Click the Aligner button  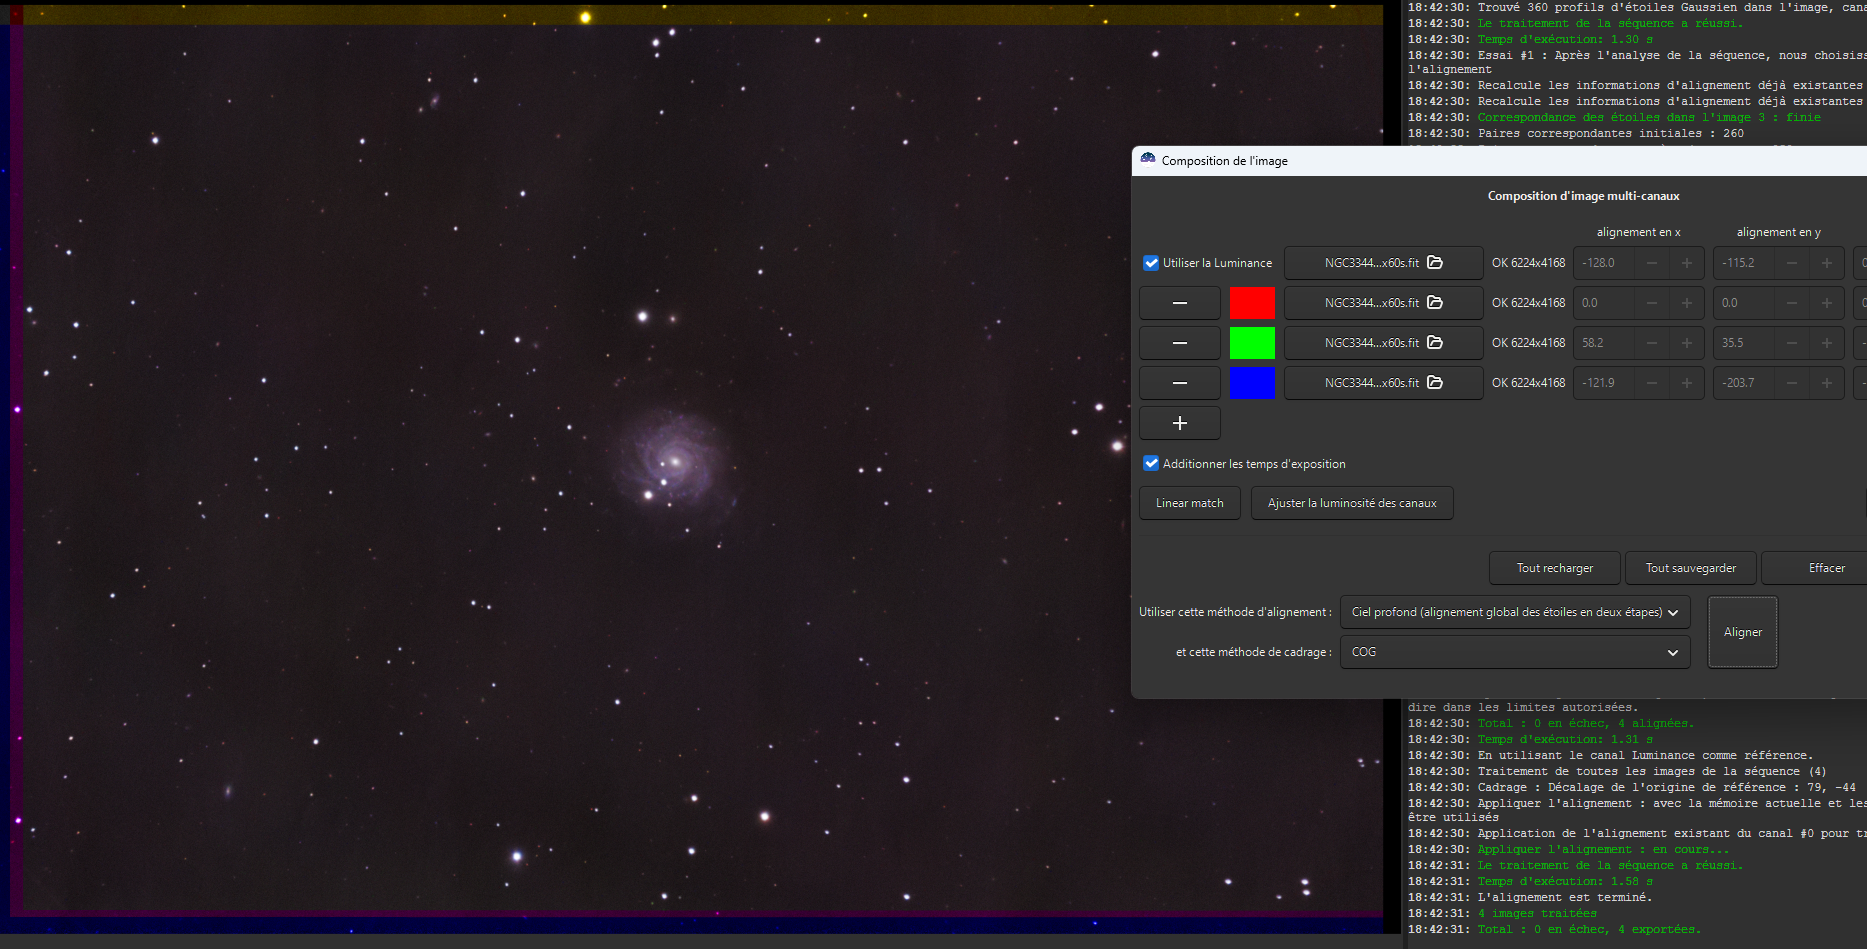[1743, 632]
